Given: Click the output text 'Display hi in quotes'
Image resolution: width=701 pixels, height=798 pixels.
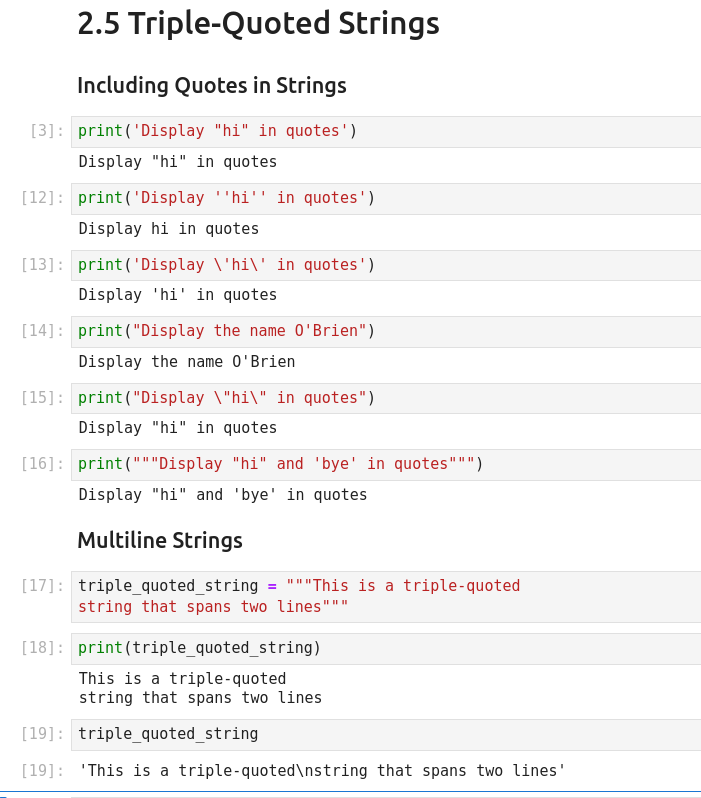Looking at the screenshot, I should coord(168,229).
